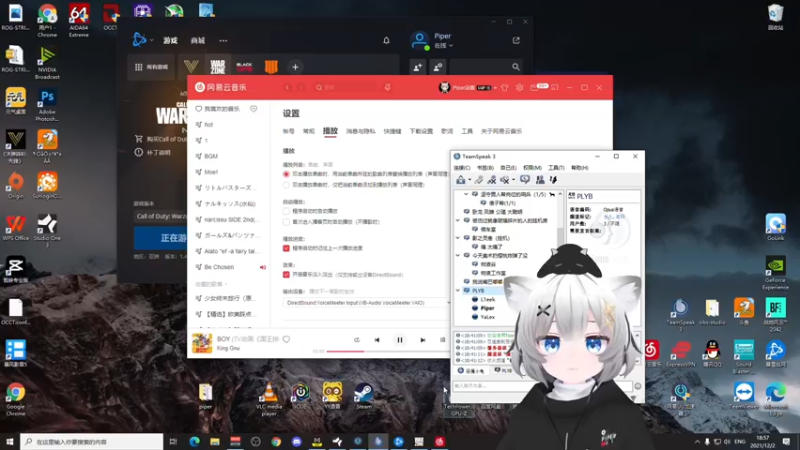Uncheck remember last playback progress
Image resolution: width=800 pixels, height=450 pixels.
286,248
